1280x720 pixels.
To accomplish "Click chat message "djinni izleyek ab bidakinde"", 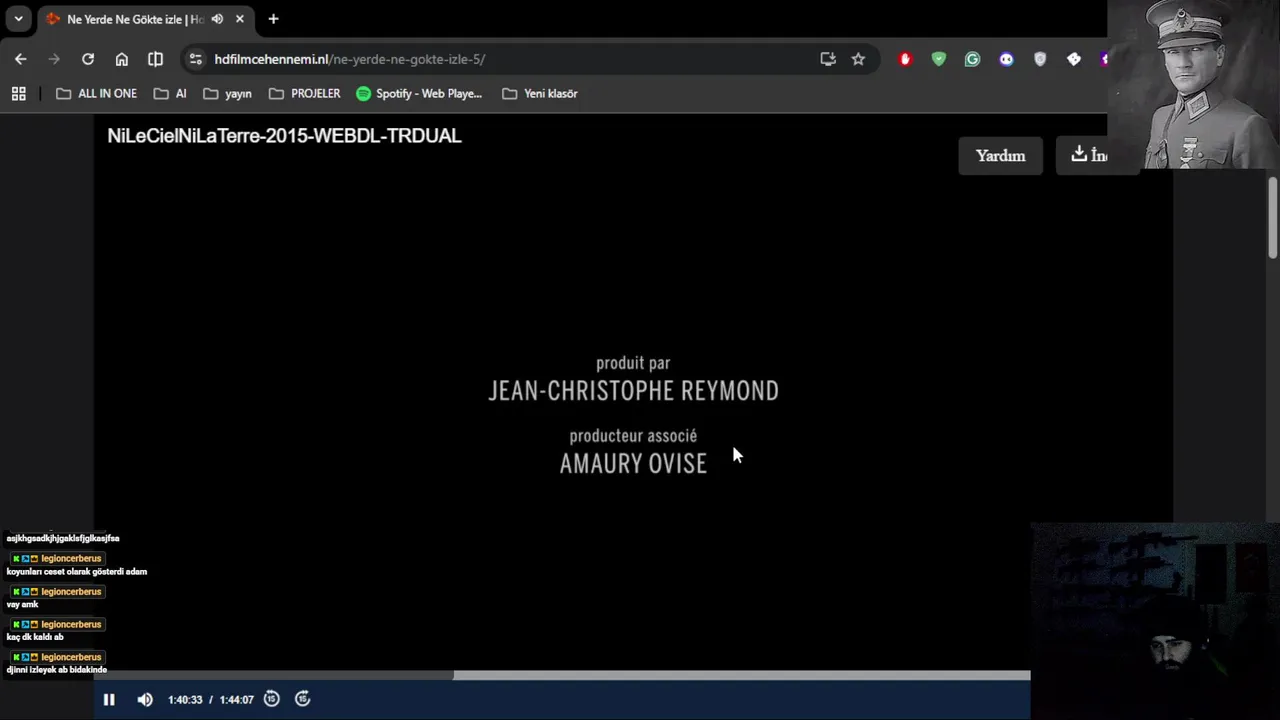I will (57, 670).
